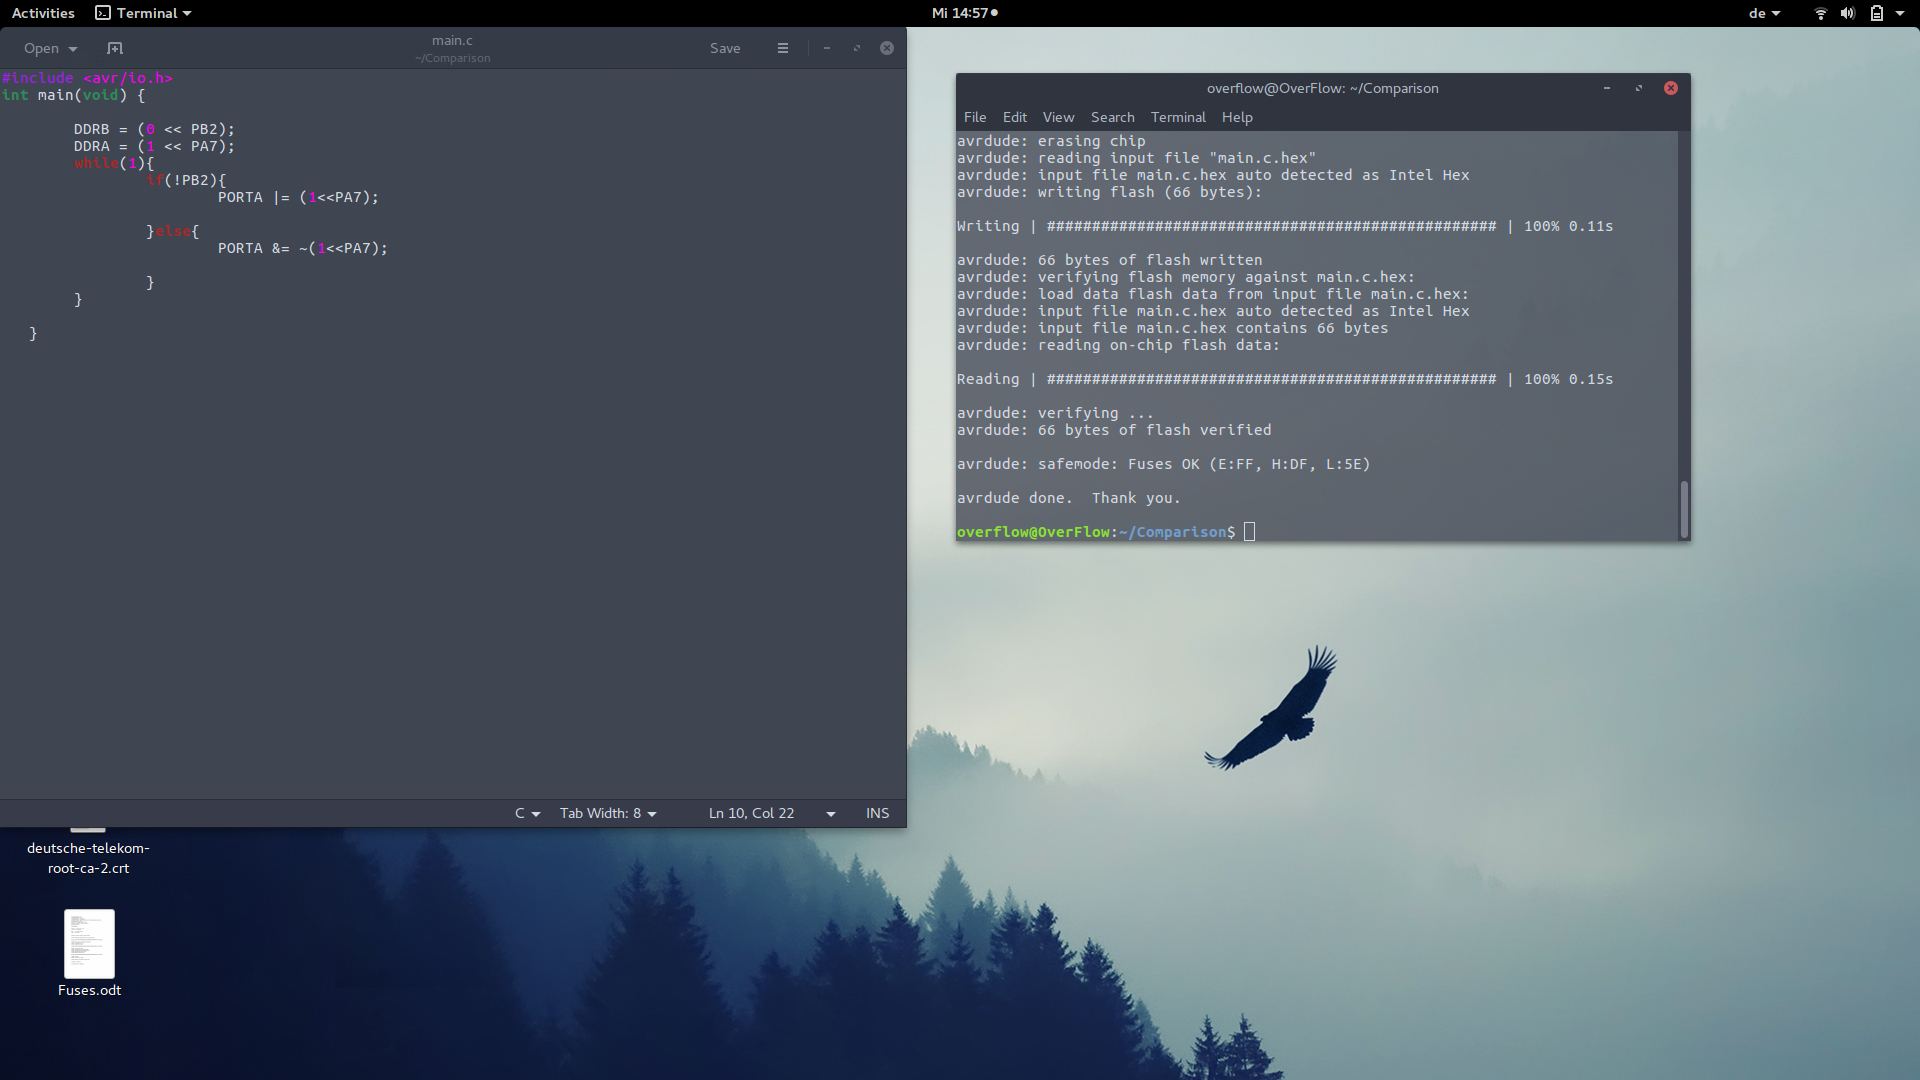The height and width of the screenshot is (1080, 1920).
Task: Click the battery icon in the top bar
Action: tap(1877, 13)
